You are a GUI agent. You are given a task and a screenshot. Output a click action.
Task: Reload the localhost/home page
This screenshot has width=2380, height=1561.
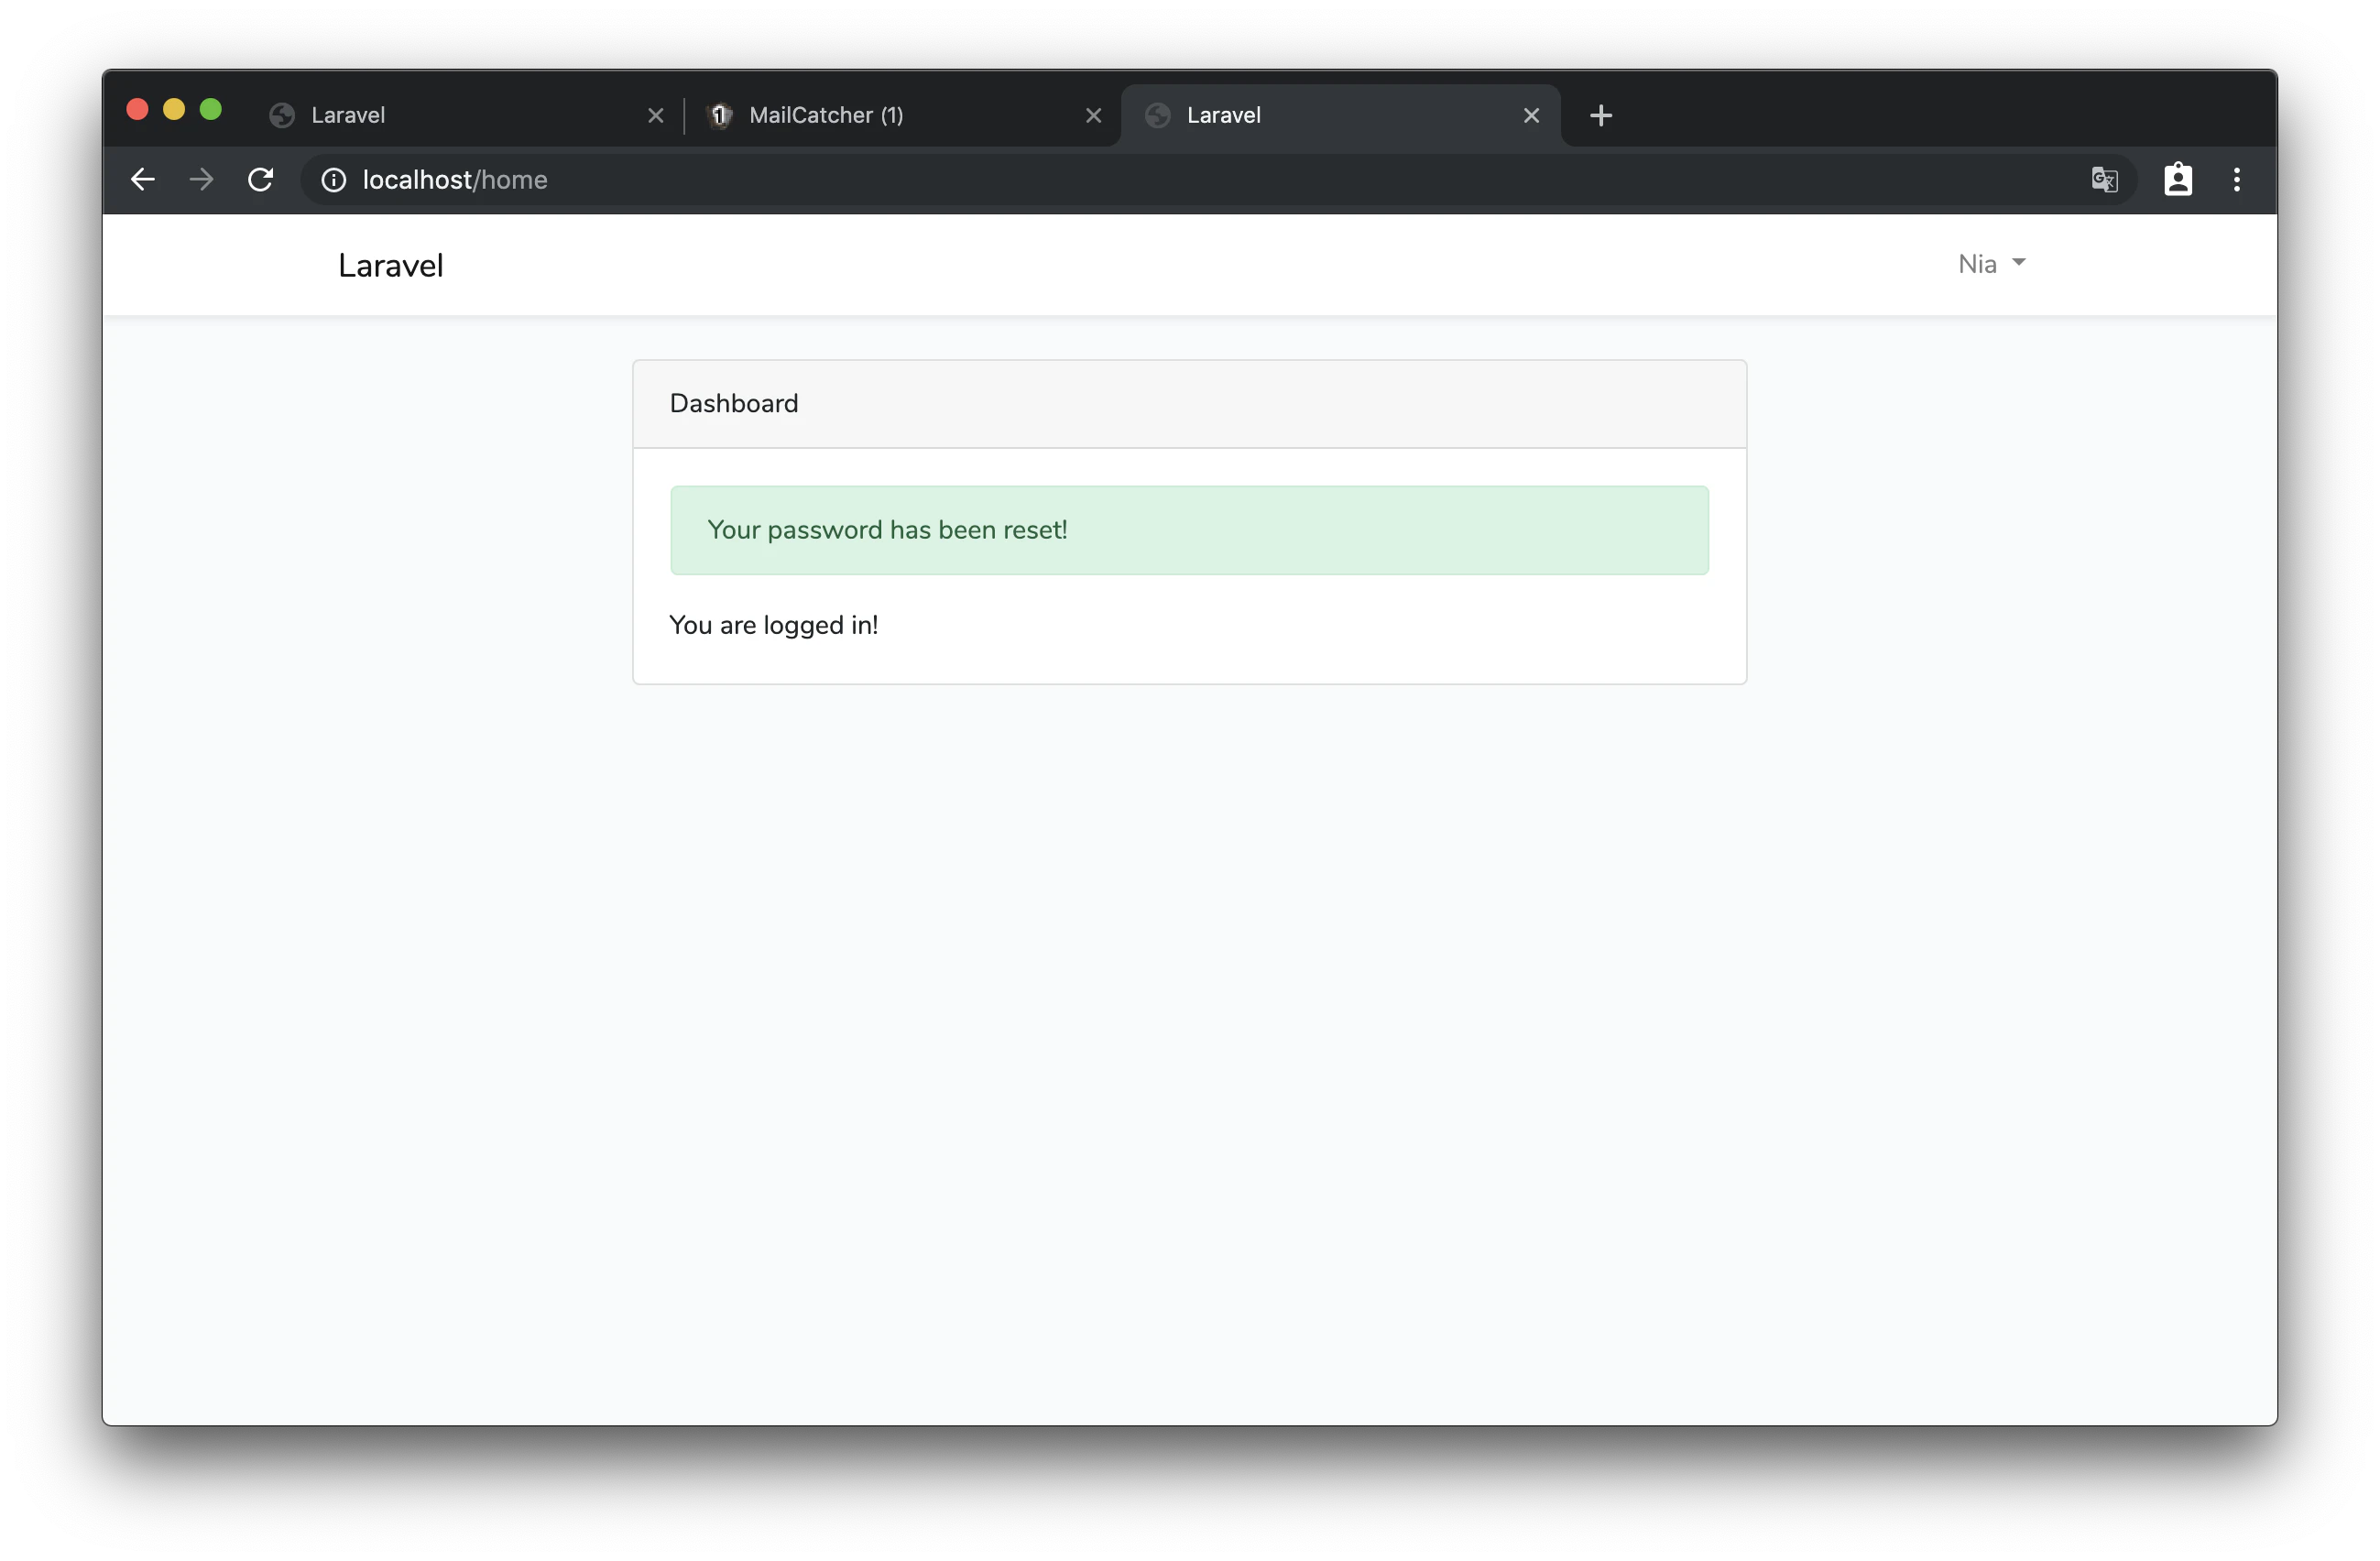261,180
